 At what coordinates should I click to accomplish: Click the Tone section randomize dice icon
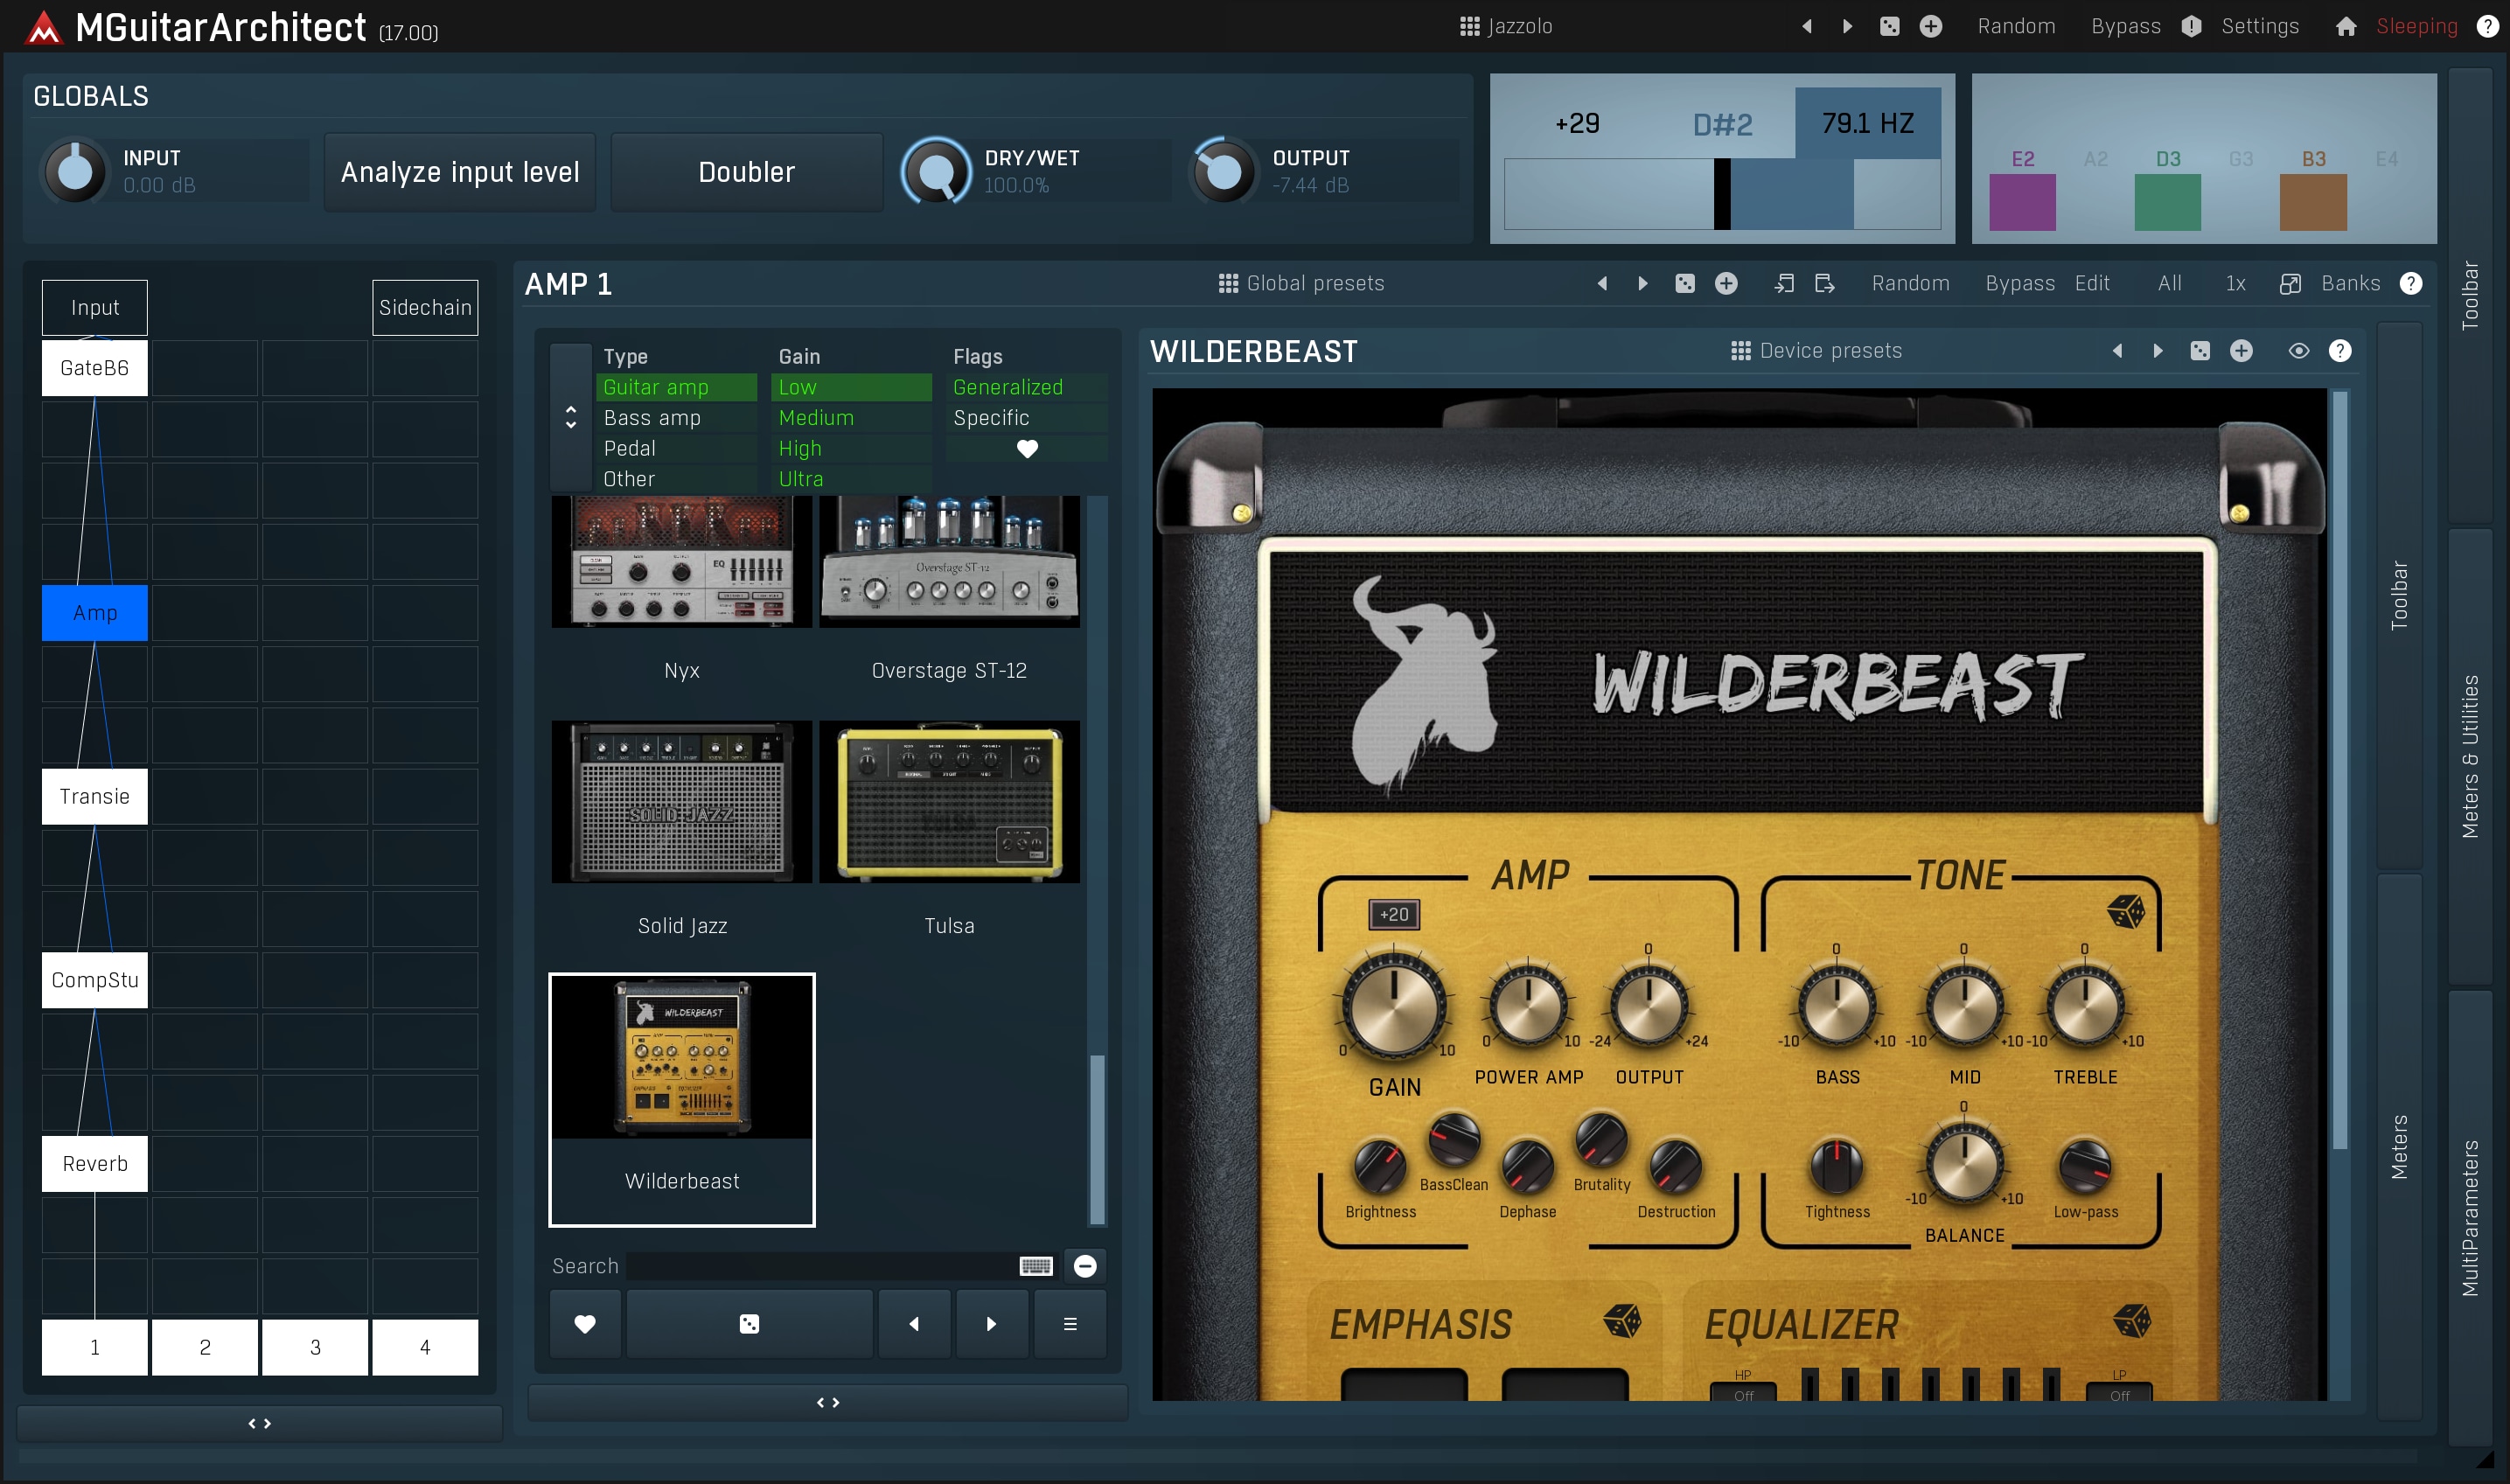[2125, 911]
